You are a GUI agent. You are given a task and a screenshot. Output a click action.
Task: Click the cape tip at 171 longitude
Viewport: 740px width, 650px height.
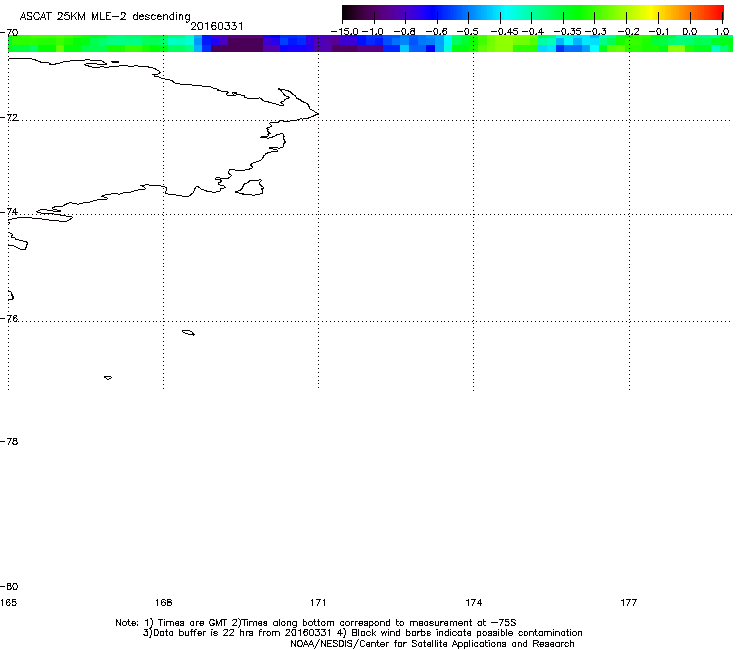318,113
